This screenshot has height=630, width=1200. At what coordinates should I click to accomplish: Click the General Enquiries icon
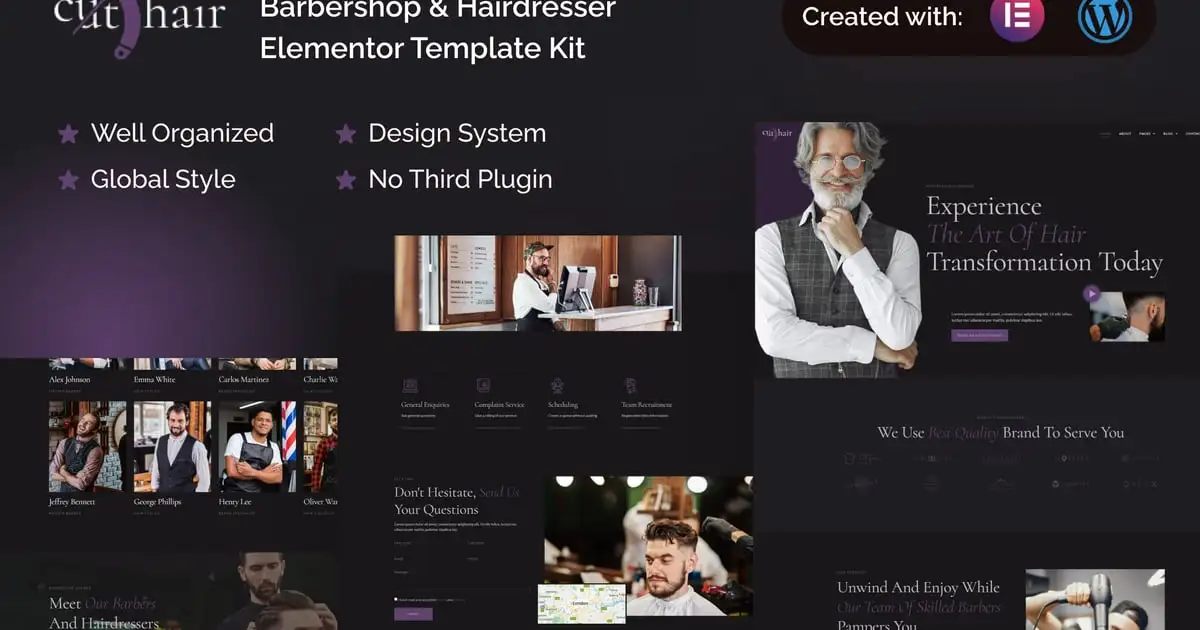tap(408, 385)
